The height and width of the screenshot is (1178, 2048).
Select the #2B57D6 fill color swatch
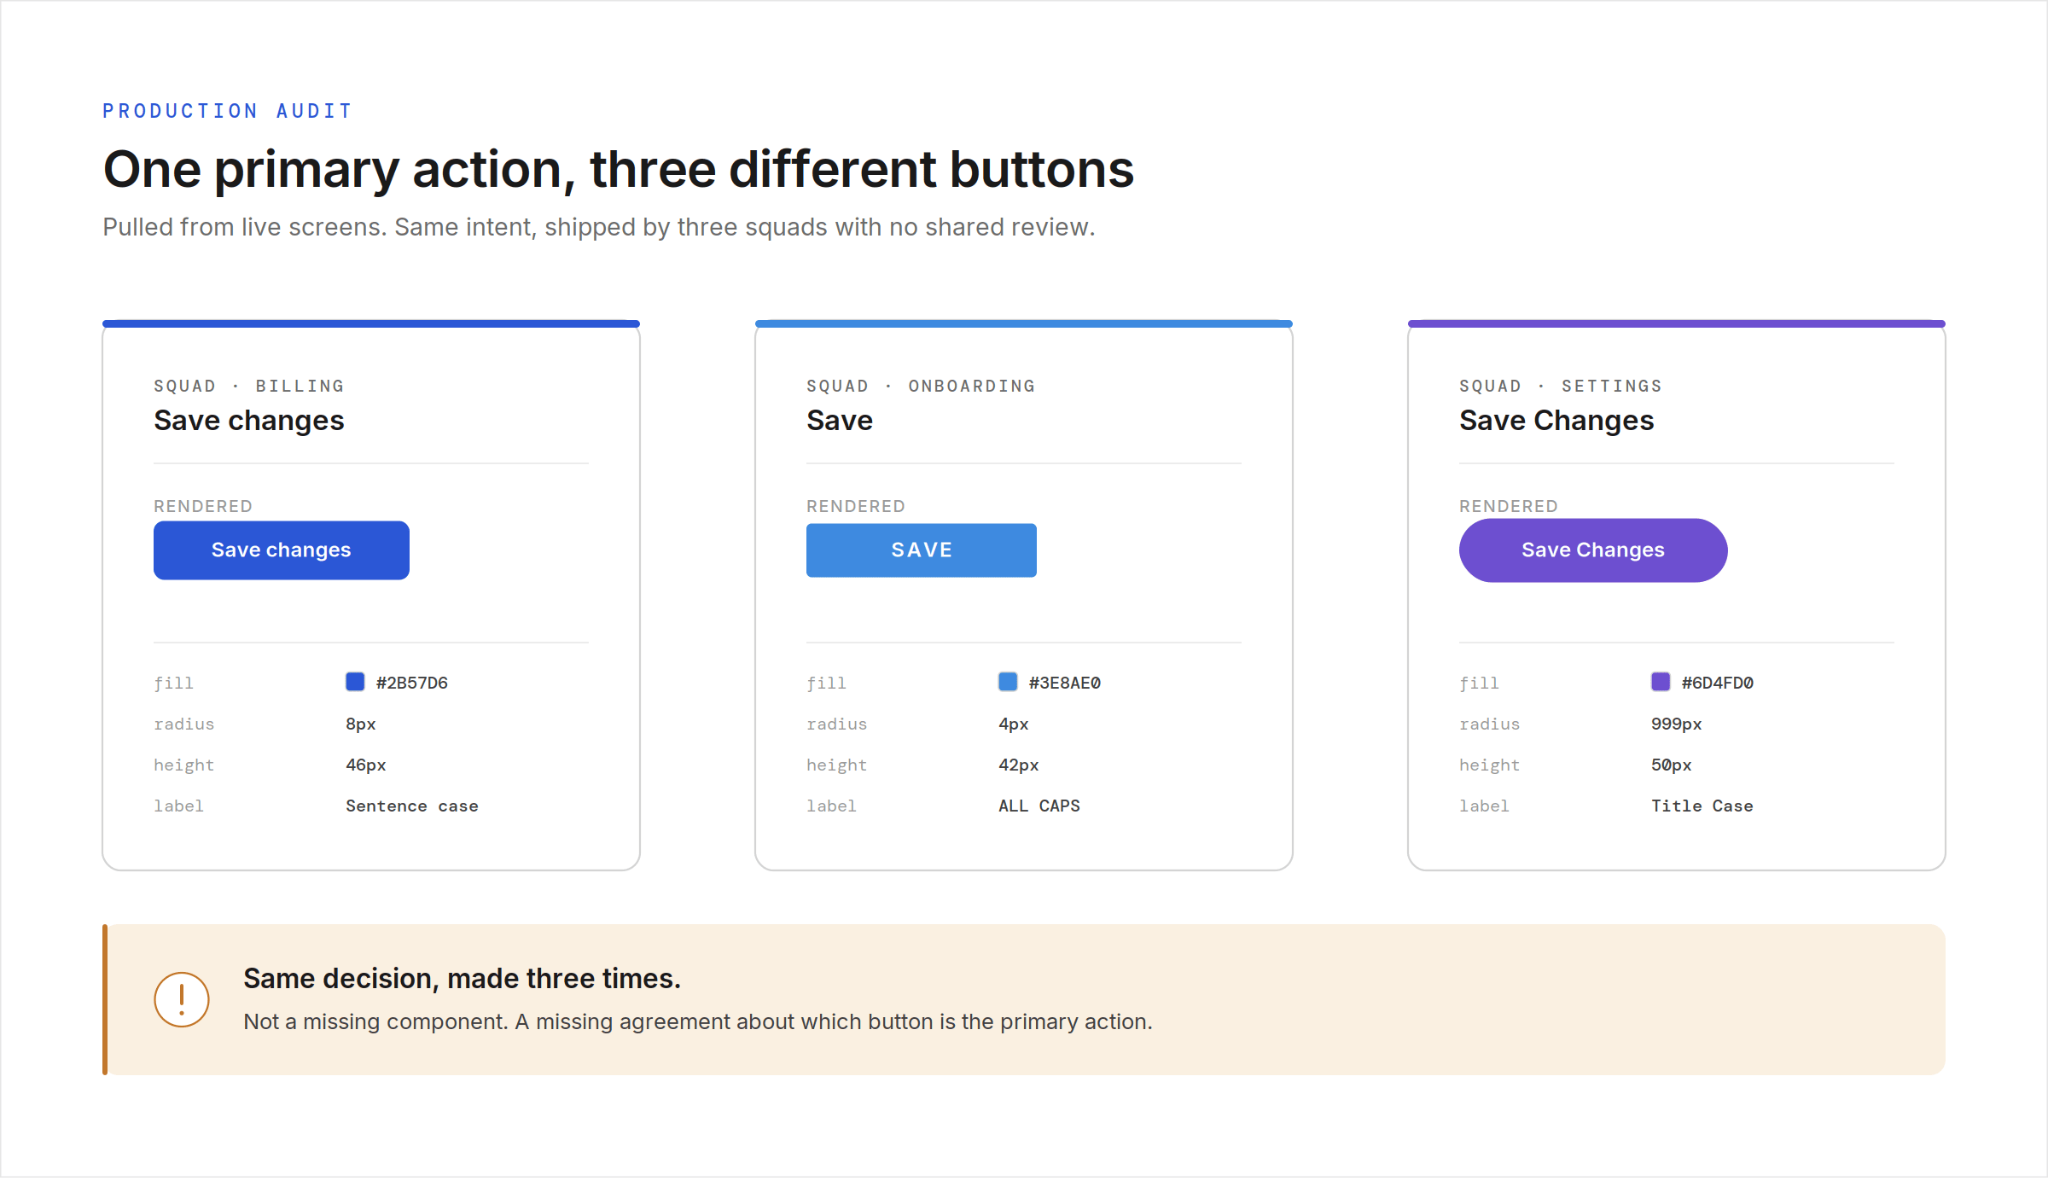click(355, 682)
